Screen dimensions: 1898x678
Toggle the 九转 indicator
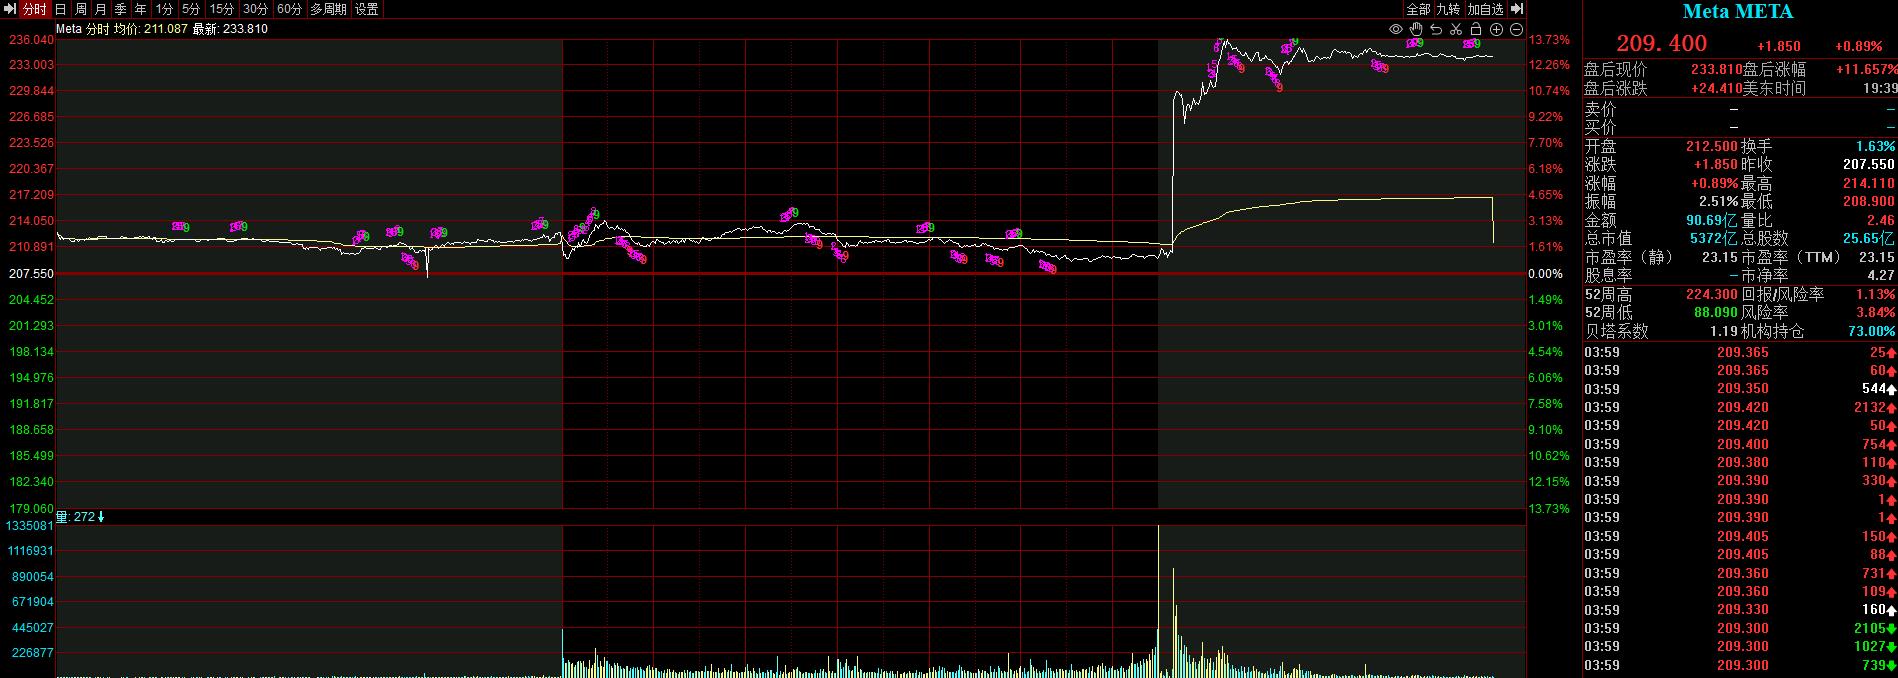coord(1448,9)
